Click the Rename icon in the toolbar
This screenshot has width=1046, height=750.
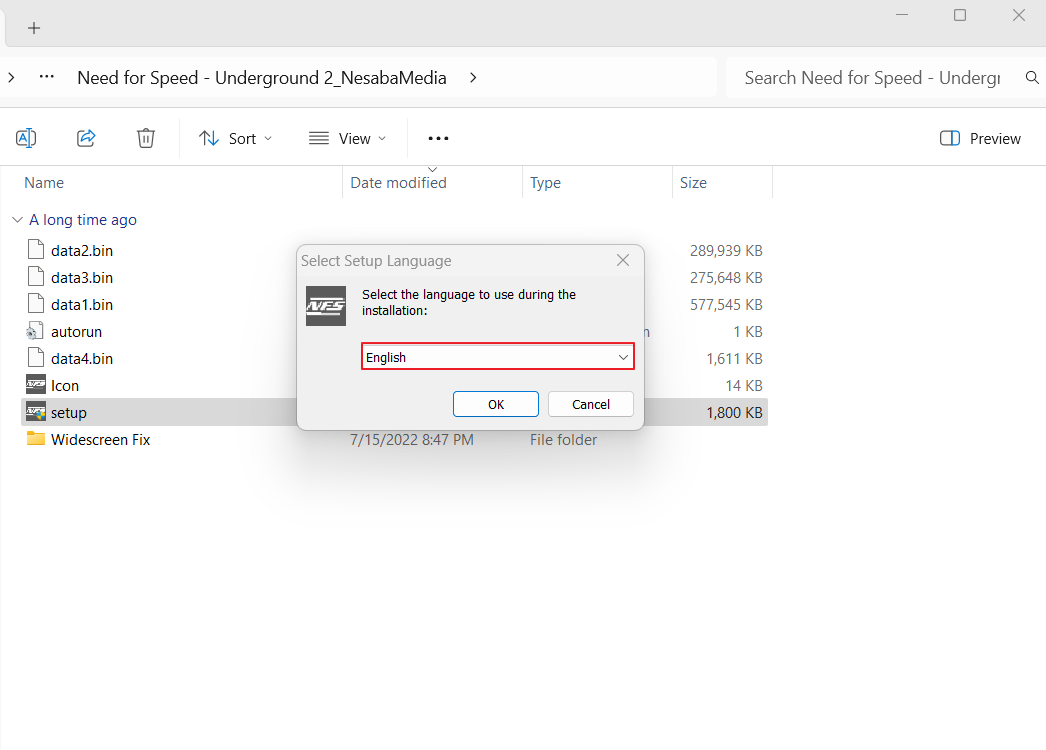pos(26,138)
